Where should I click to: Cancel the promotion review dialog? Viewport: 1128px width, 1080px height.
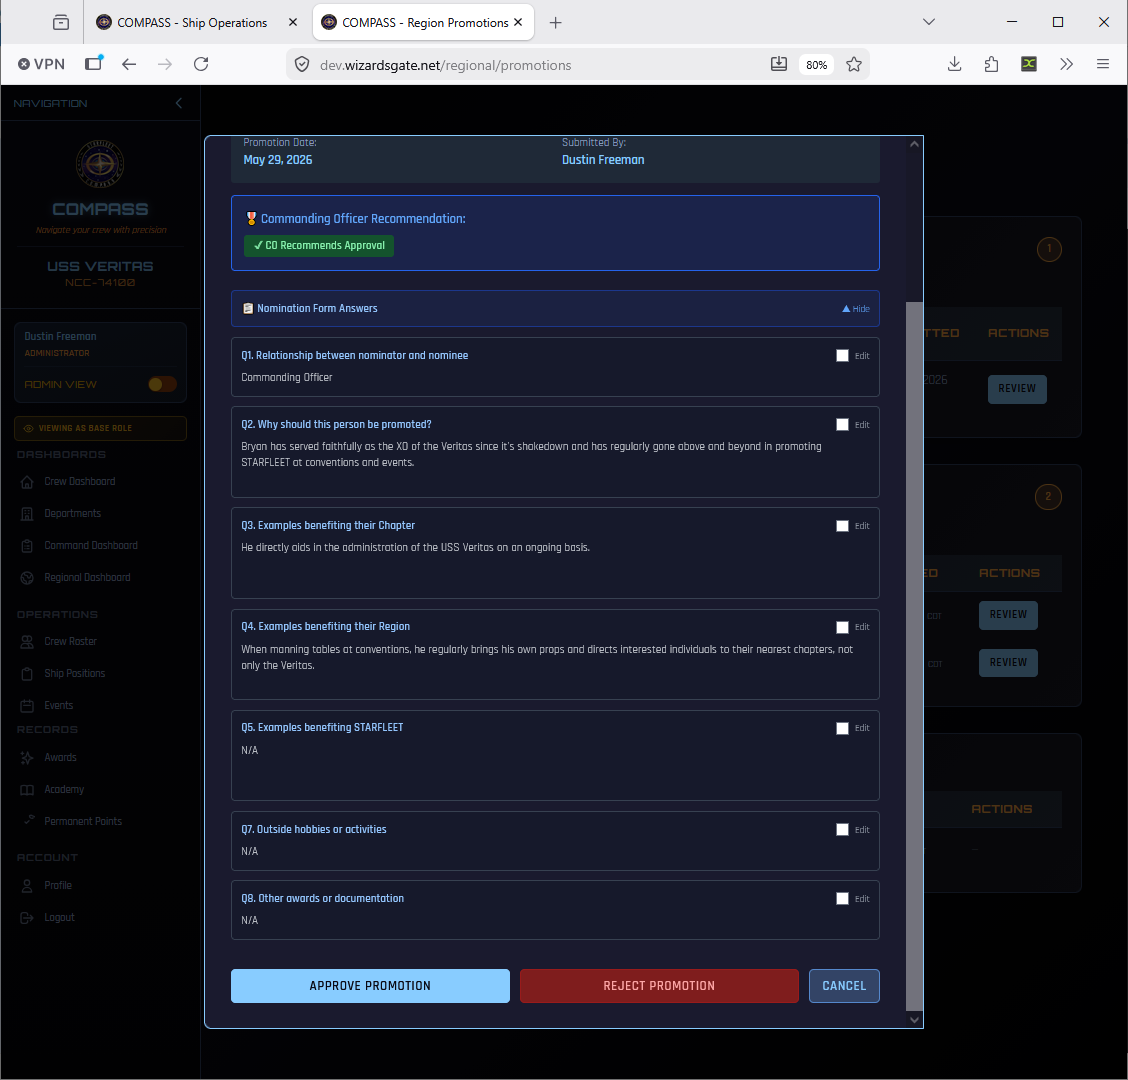click(x=844, y=986)
